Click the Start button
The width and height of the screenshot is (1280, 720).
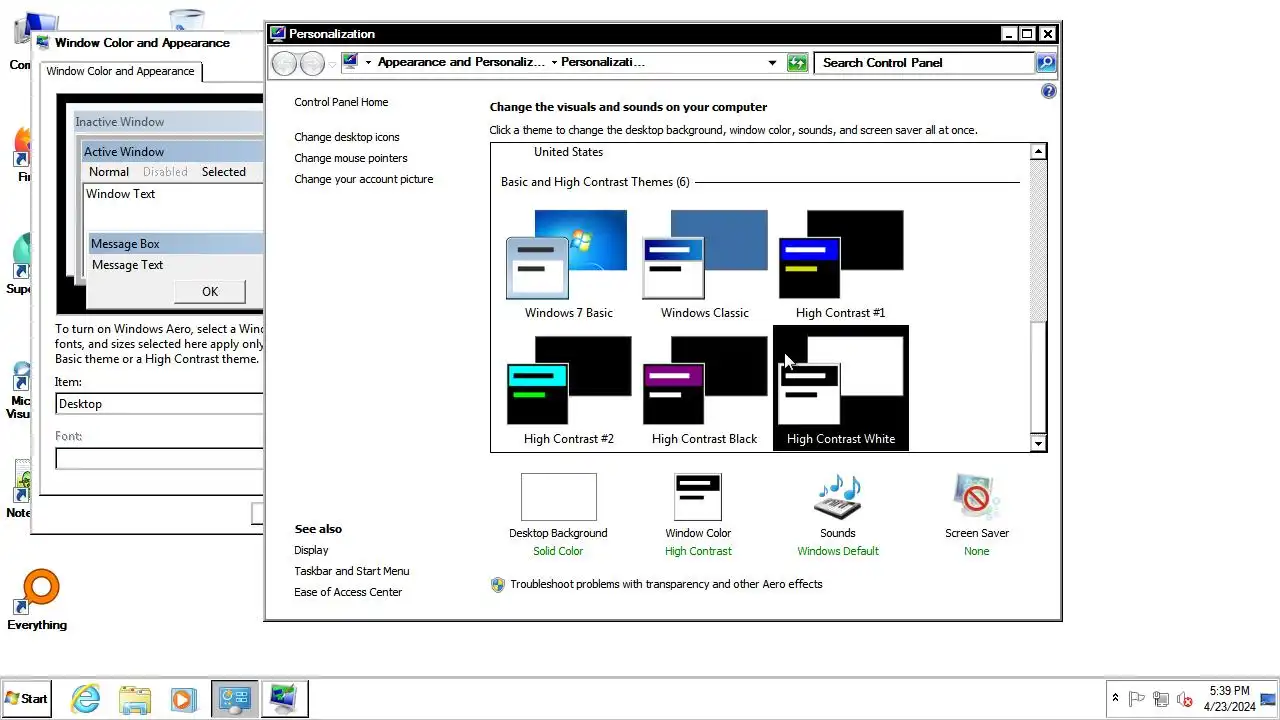pos(27,699)
